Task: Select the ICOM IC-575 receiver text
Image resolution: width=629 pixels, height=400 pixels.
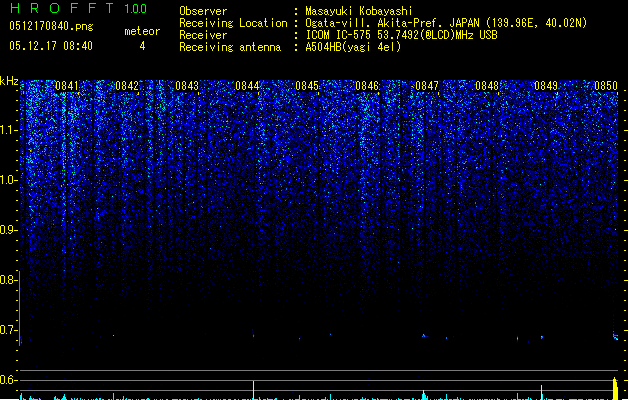Action: coord(401,35)
